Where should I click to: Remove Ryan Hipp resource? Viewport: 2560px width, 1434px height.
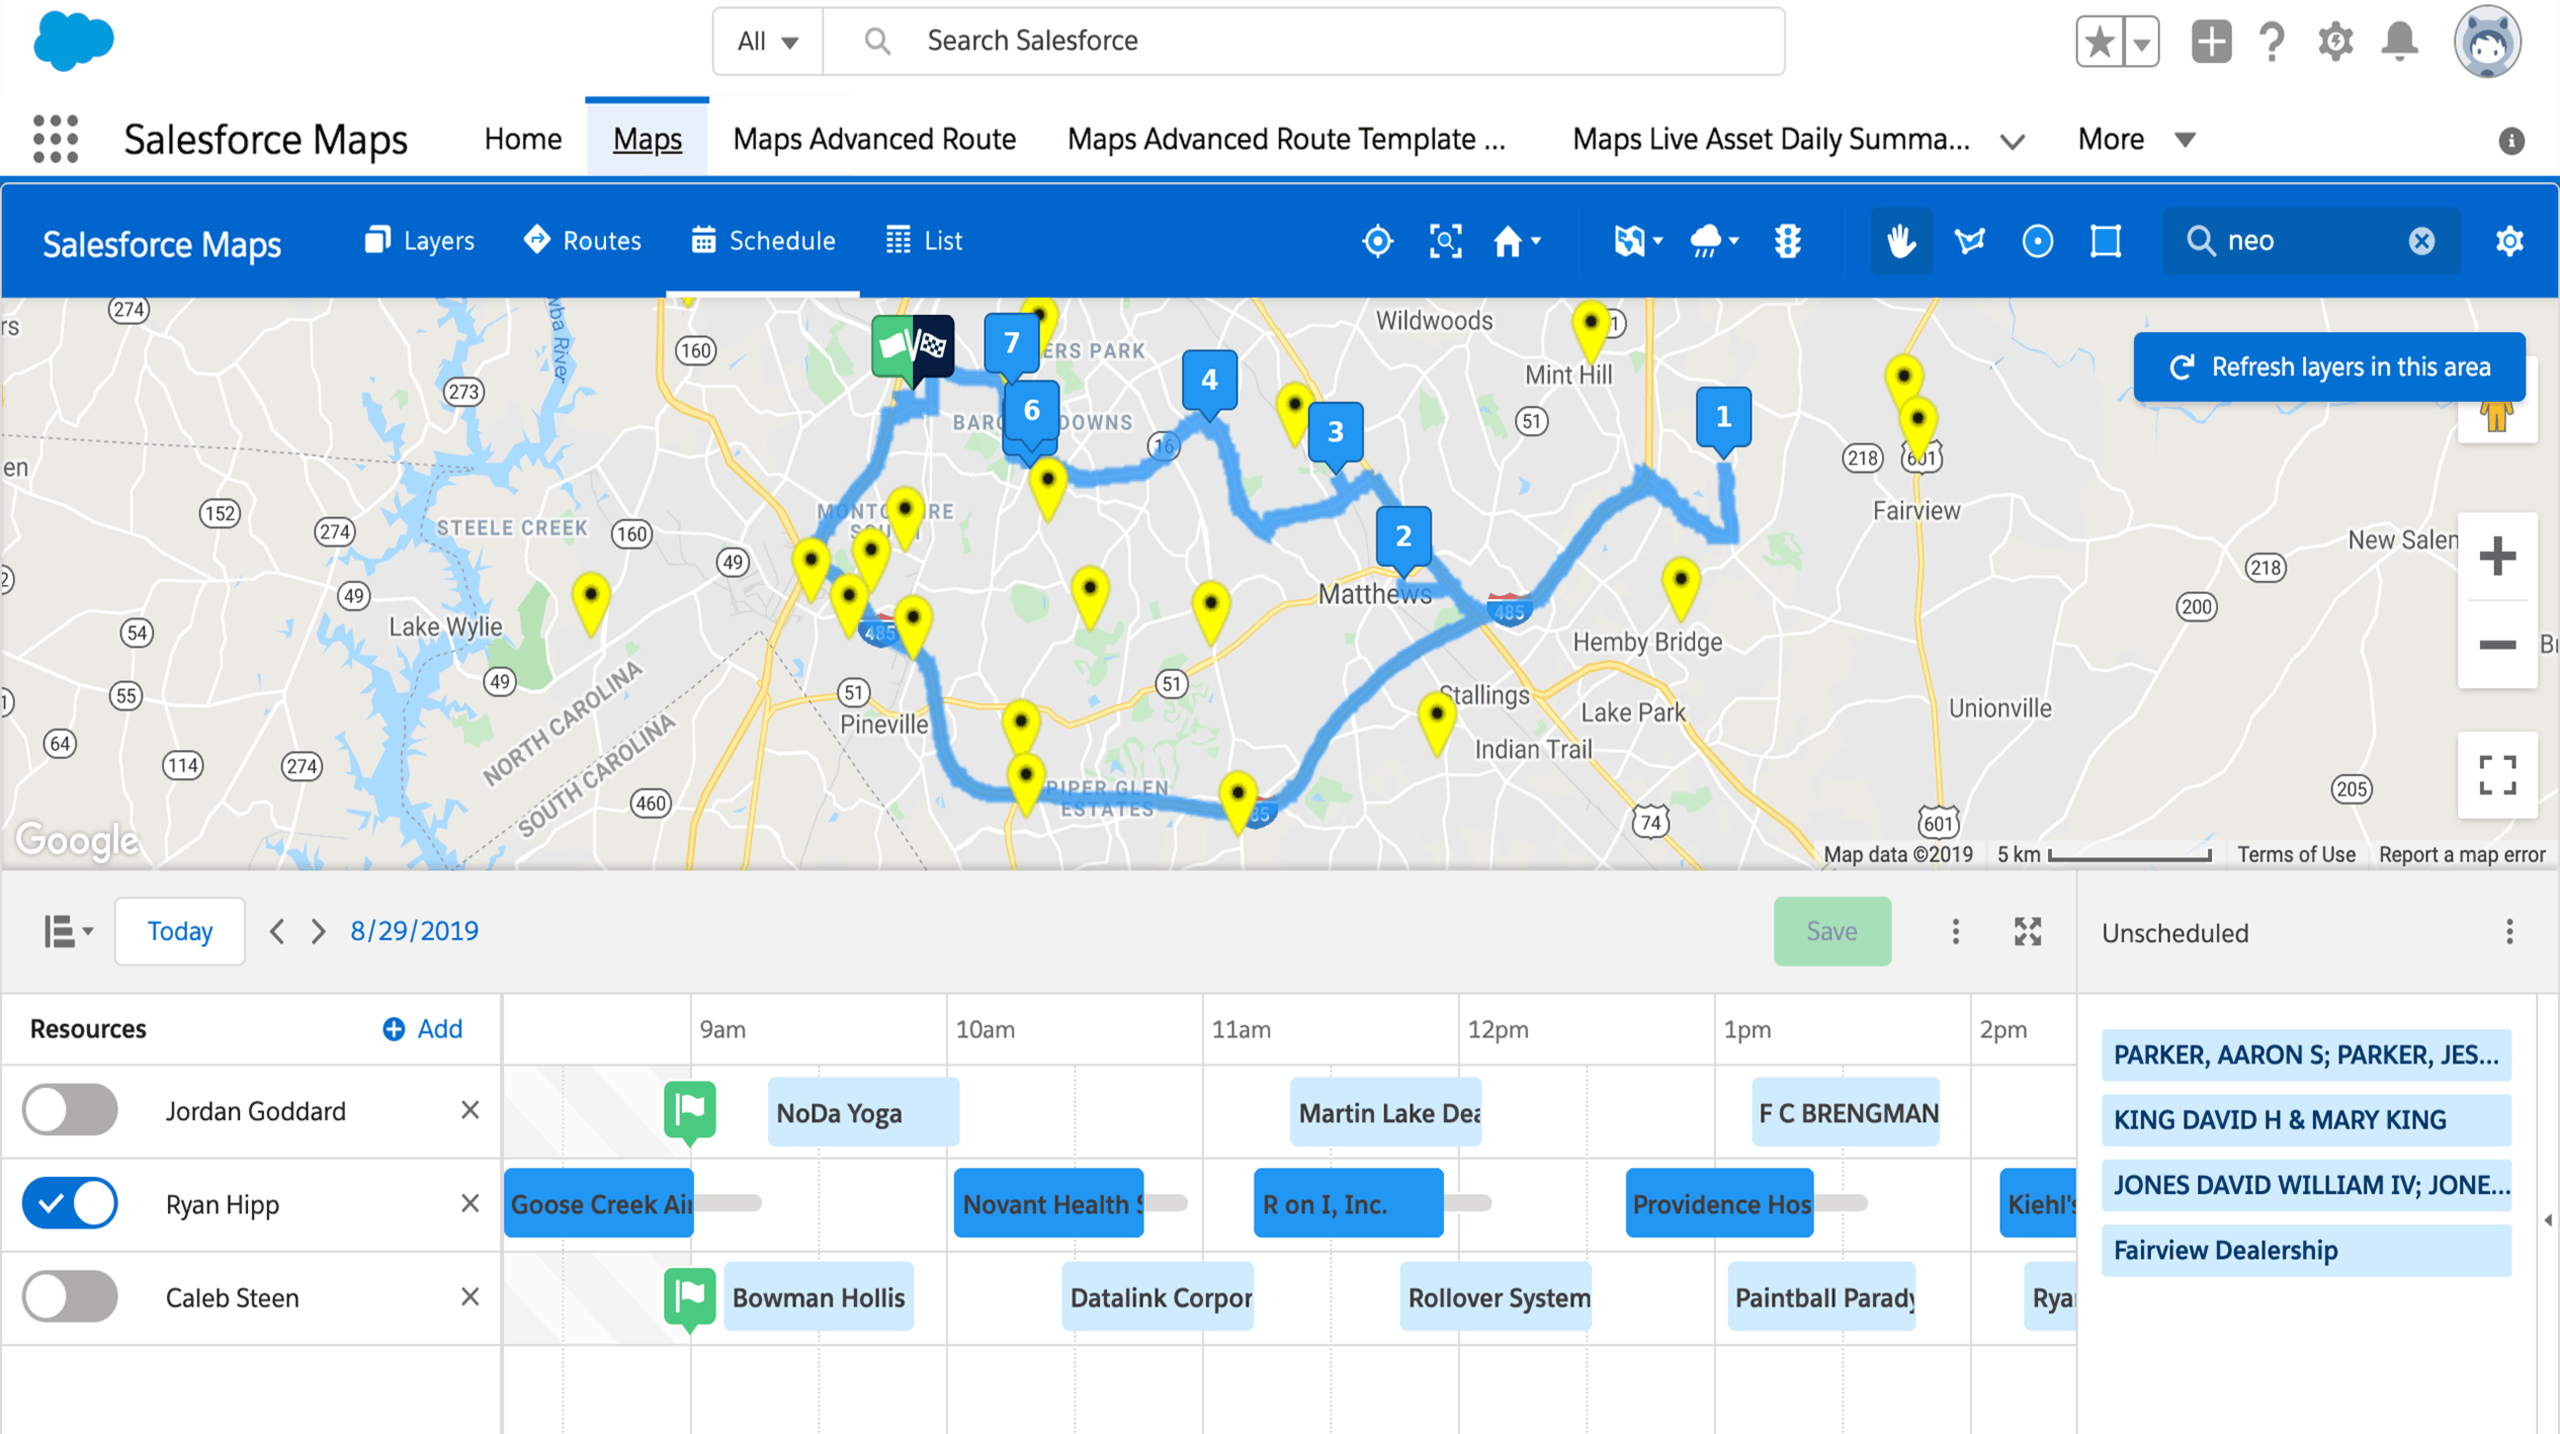470,1203
